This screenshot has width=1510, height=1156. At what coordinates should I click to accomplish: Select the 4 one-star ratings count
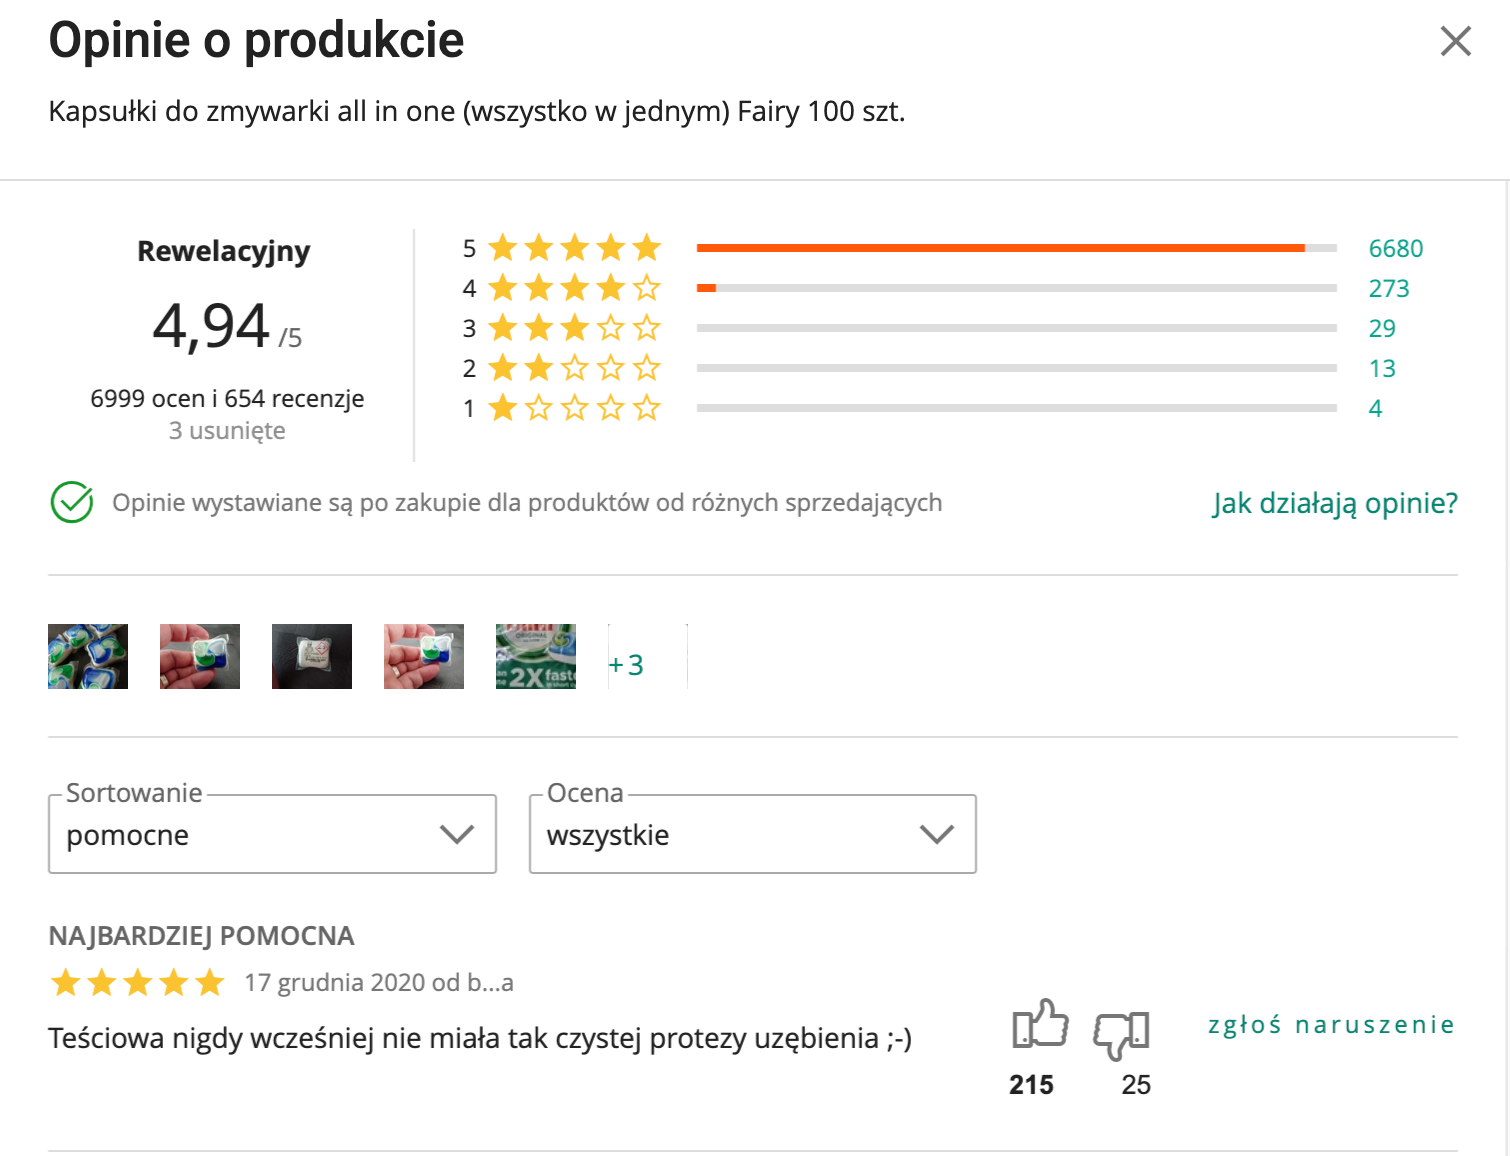[1375, 408]
